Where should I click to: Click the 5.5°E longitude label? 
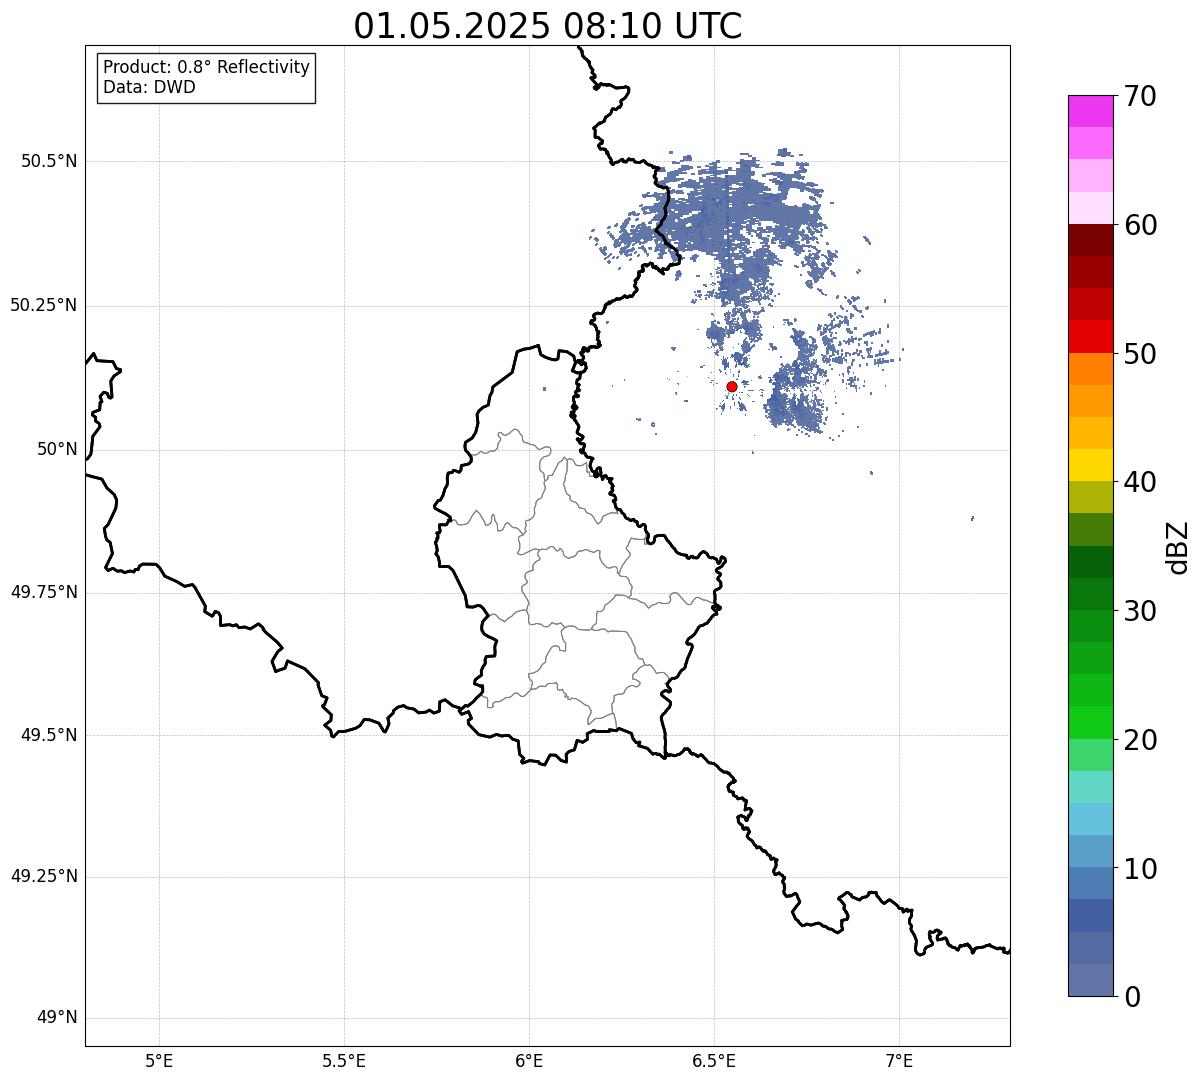point(344,1060)
